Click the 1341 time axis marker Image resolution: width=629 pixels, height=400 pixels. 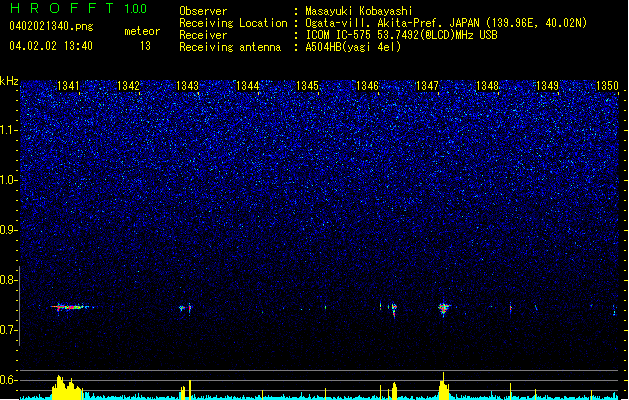(68, 86)
